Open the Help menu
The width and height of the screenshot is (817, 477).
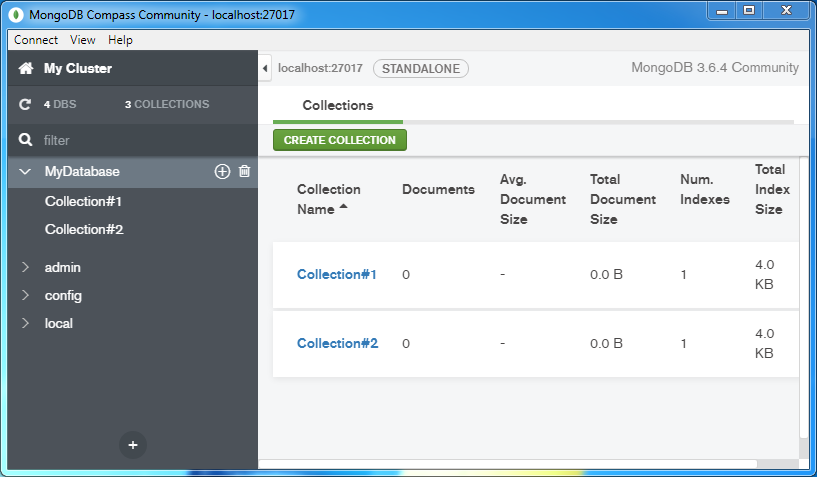pyautogui.click(x=120, y=40)
